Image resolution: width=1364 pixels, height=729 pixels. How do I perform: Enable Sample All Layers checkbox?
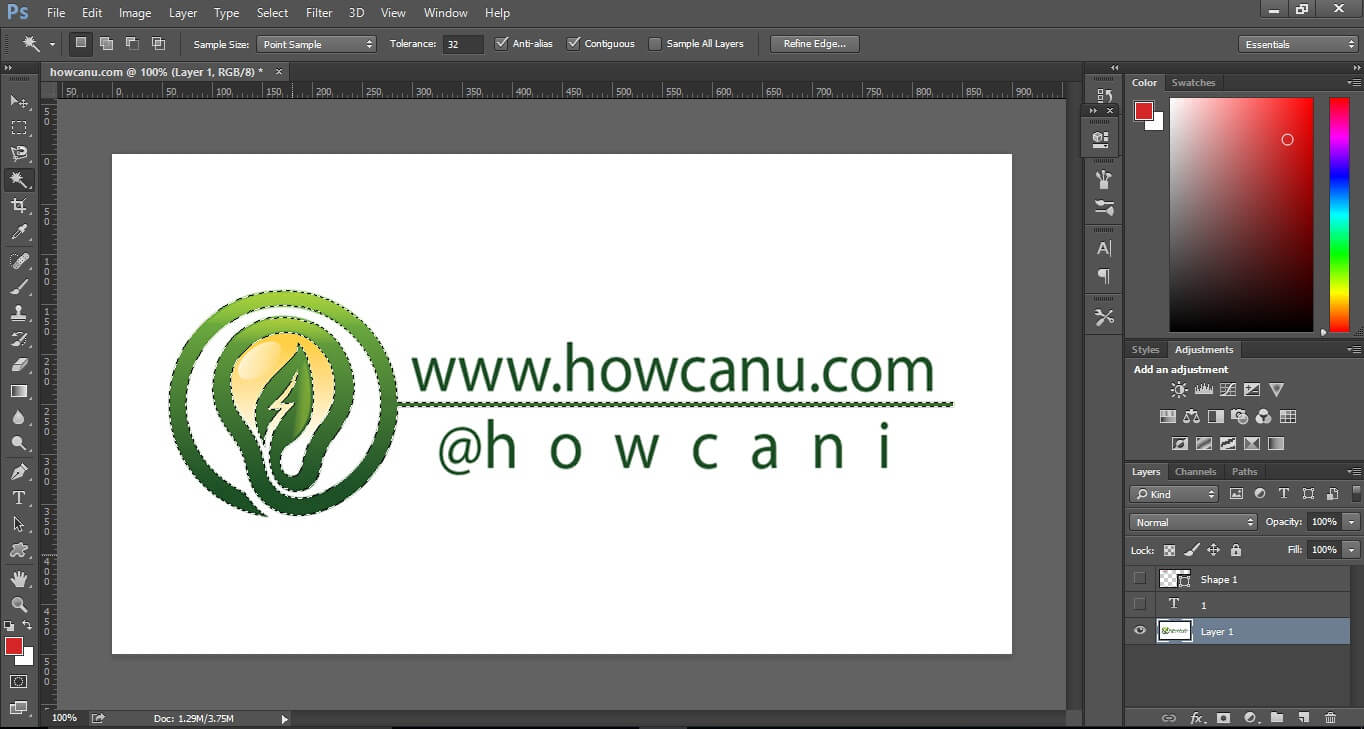[x=655, y=44]
